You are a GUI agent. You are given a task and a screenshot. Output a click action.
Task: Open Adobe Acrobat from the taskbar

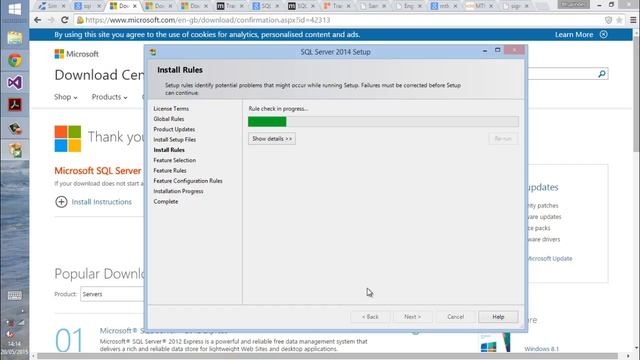(15, 105)
